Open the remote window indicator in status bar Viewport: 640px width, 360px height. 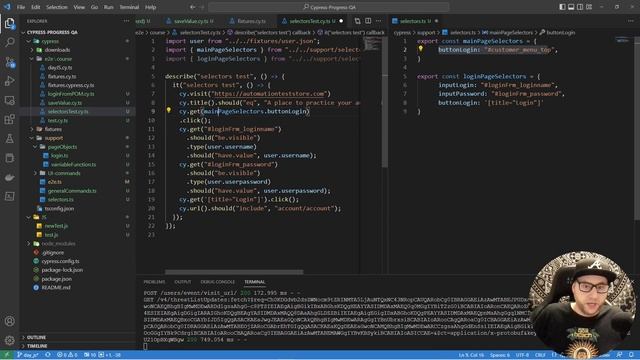[6, 355]
